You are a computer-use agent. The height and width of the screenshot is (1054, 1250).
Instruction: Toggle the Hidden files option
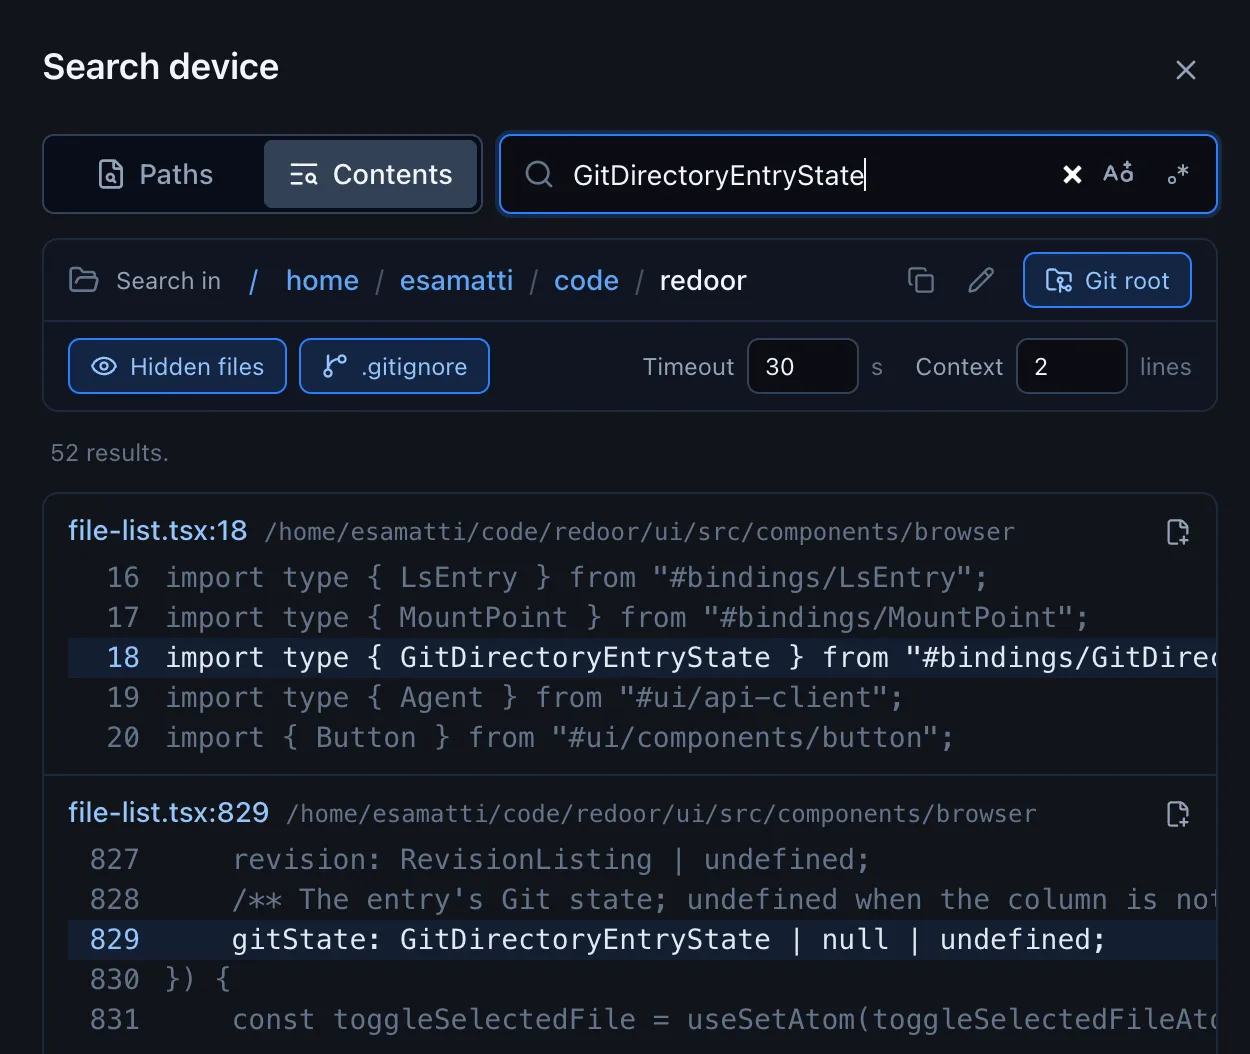coord(177,367)
